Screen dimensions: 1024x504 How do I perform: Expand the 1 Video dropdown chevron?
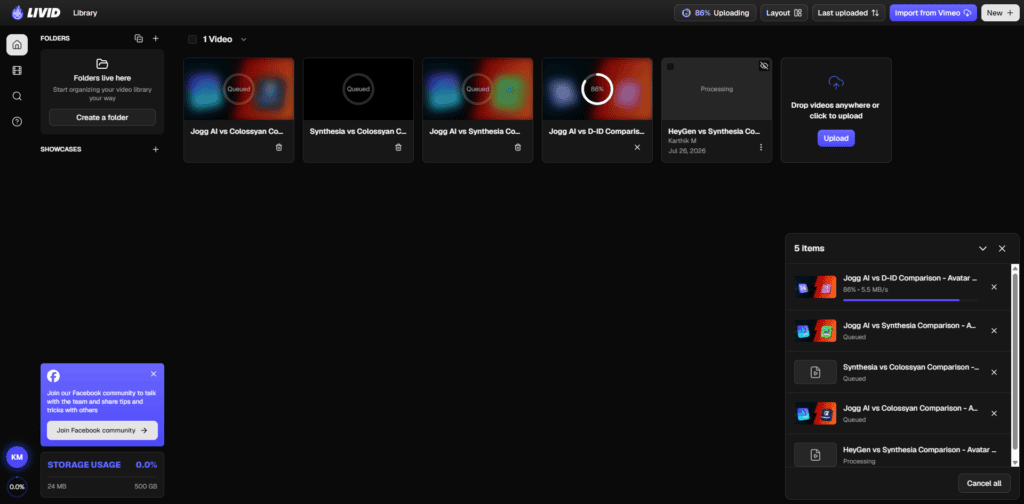(x=244, y=40)
